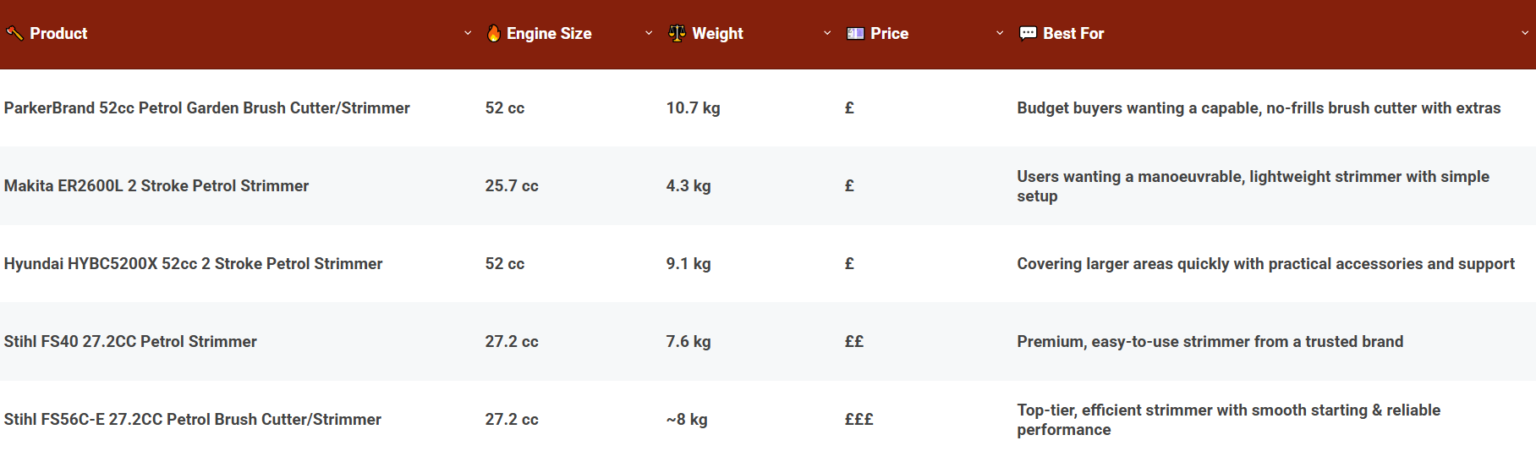Open the Weight column dropdown chevron

click(x=827, y=33)
